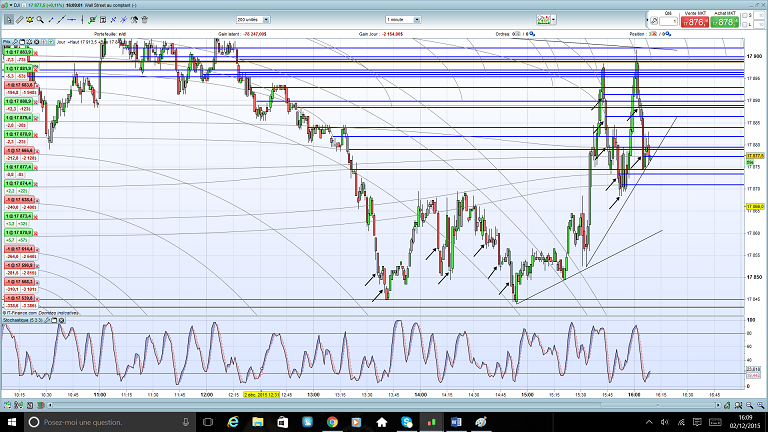Click the yellow date label on time axis
Viewport: 768px width, 432px height.
coord(262,395)
